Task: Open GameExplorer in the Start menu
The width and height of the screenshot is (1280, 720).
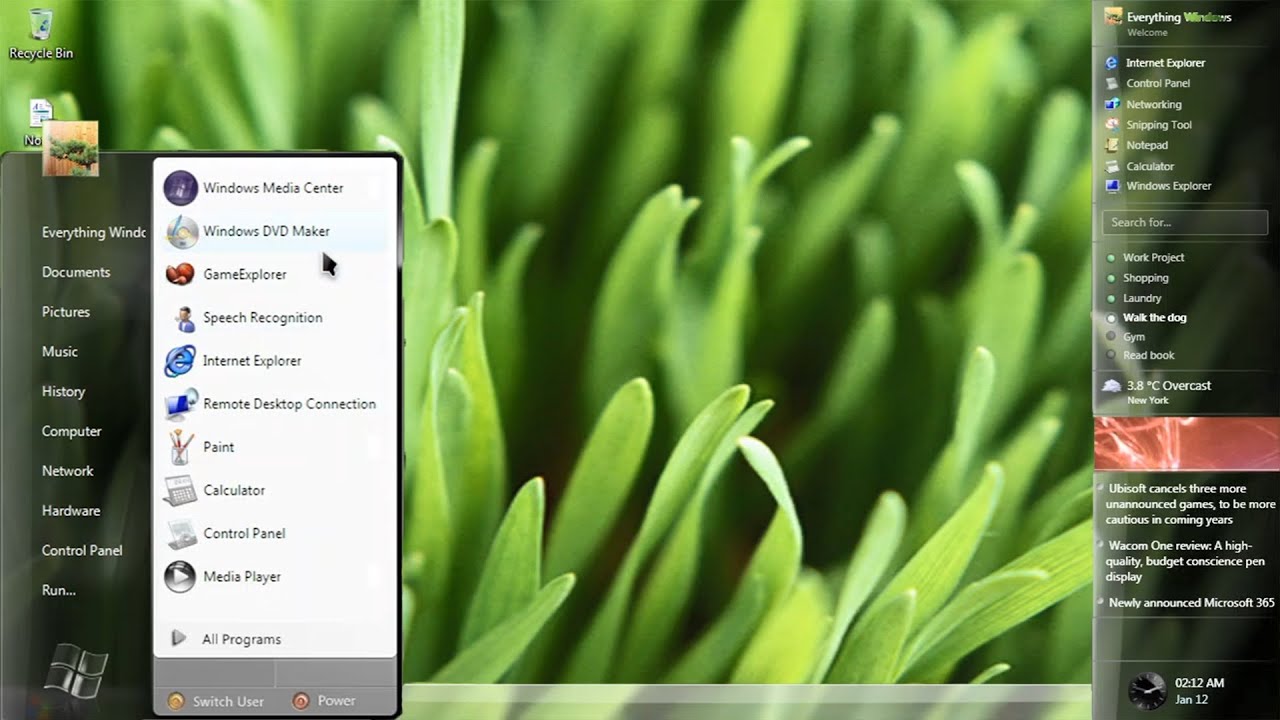Action: (x=274, y=274)
